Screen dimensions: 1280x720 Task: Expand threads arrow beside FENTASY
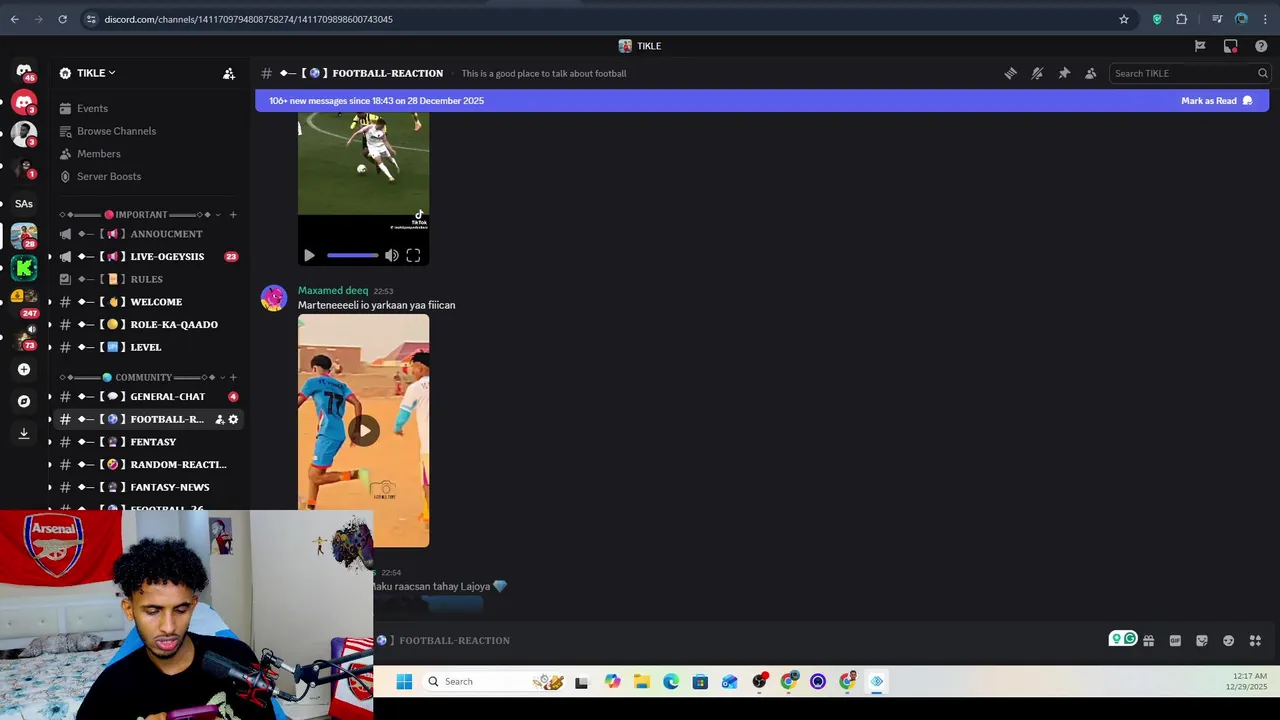(50, 442)
